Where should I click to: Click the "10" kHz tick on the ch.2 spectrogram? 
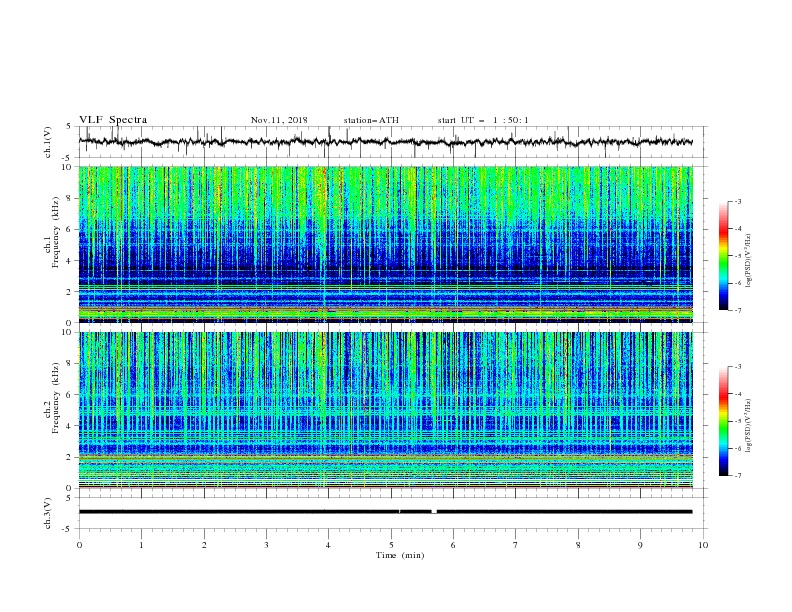click(67, 332)
